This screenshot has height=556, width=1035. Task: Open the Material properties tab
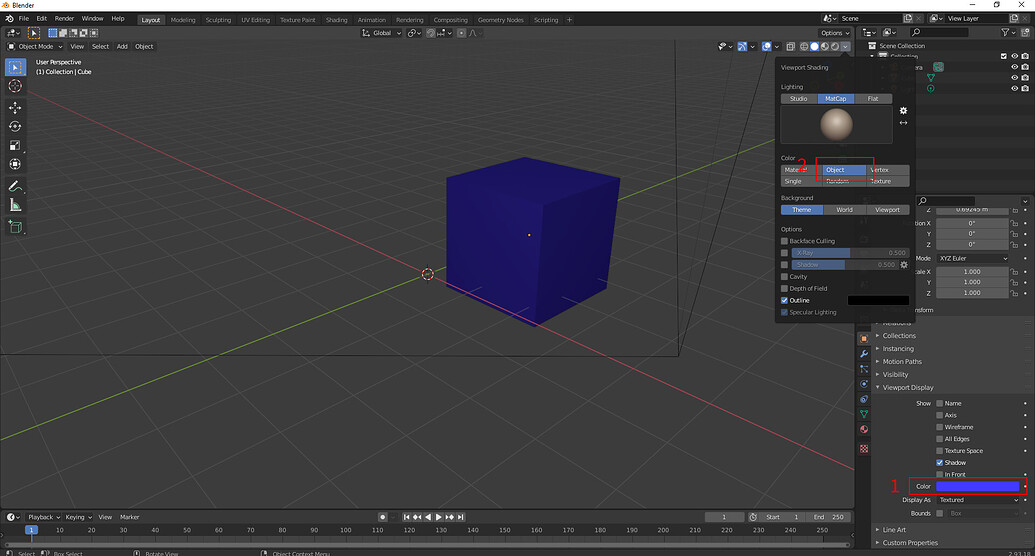point(863,429)
